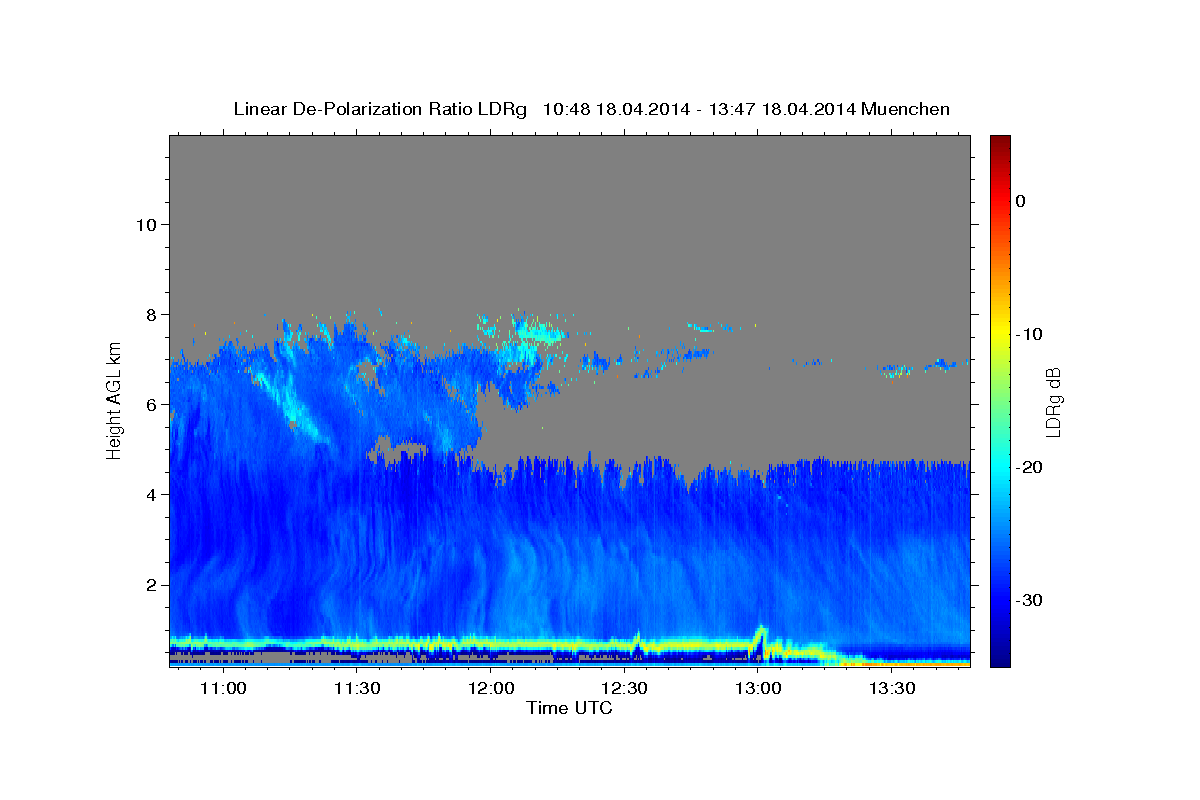Click the 'Time UTC' axis title

569,708
